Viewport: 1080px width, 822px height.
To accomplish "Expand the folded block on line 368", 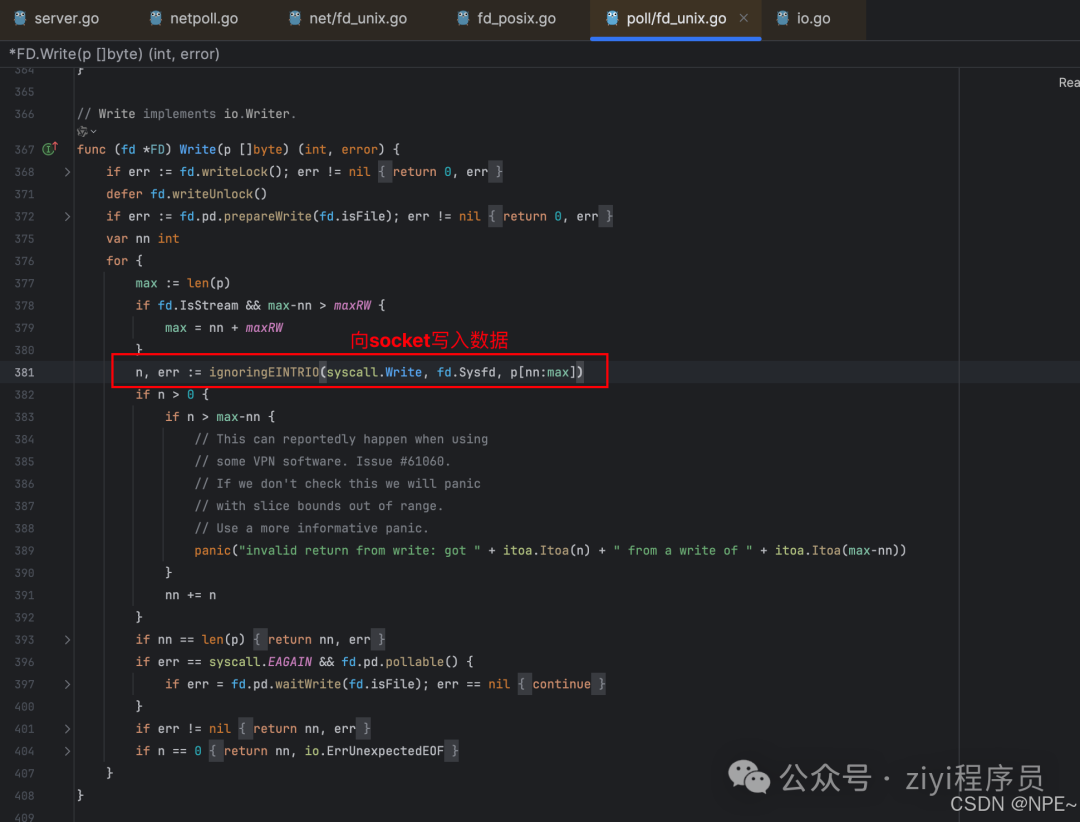I will (67, 172).
